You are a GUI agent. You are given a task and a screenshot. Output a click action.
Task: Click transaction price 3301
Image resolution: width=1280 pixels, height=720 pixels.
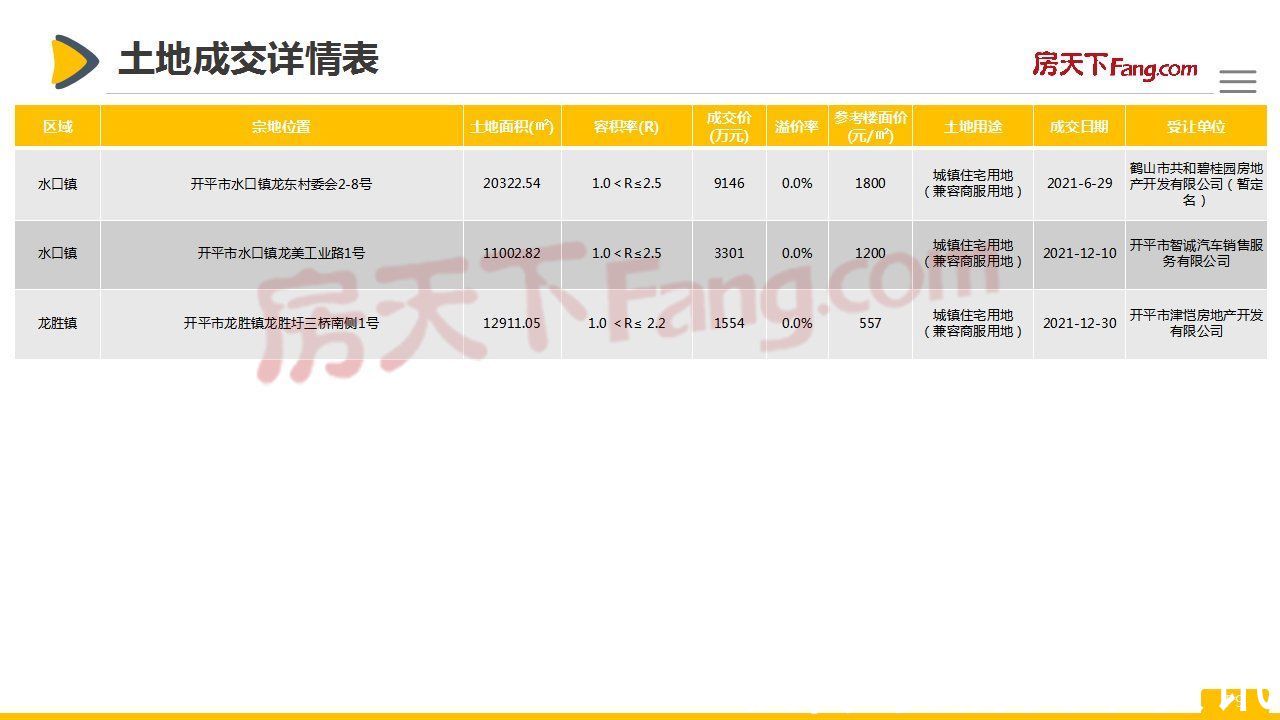729,253
